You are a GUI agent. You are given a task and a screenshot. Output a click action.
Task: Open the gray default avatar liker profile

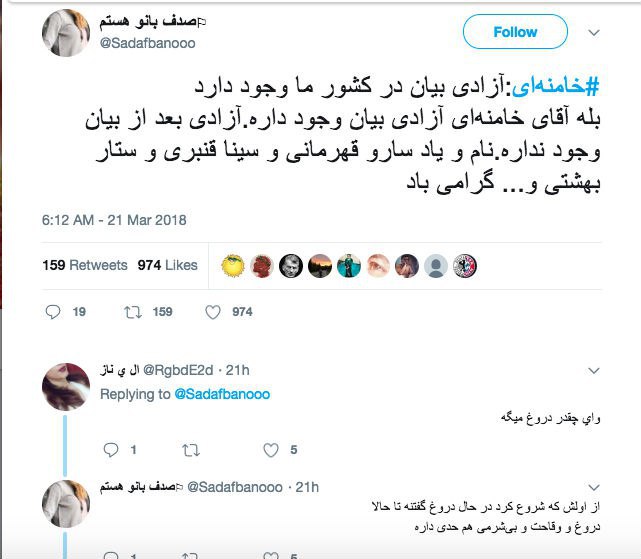tap(436, 266)
